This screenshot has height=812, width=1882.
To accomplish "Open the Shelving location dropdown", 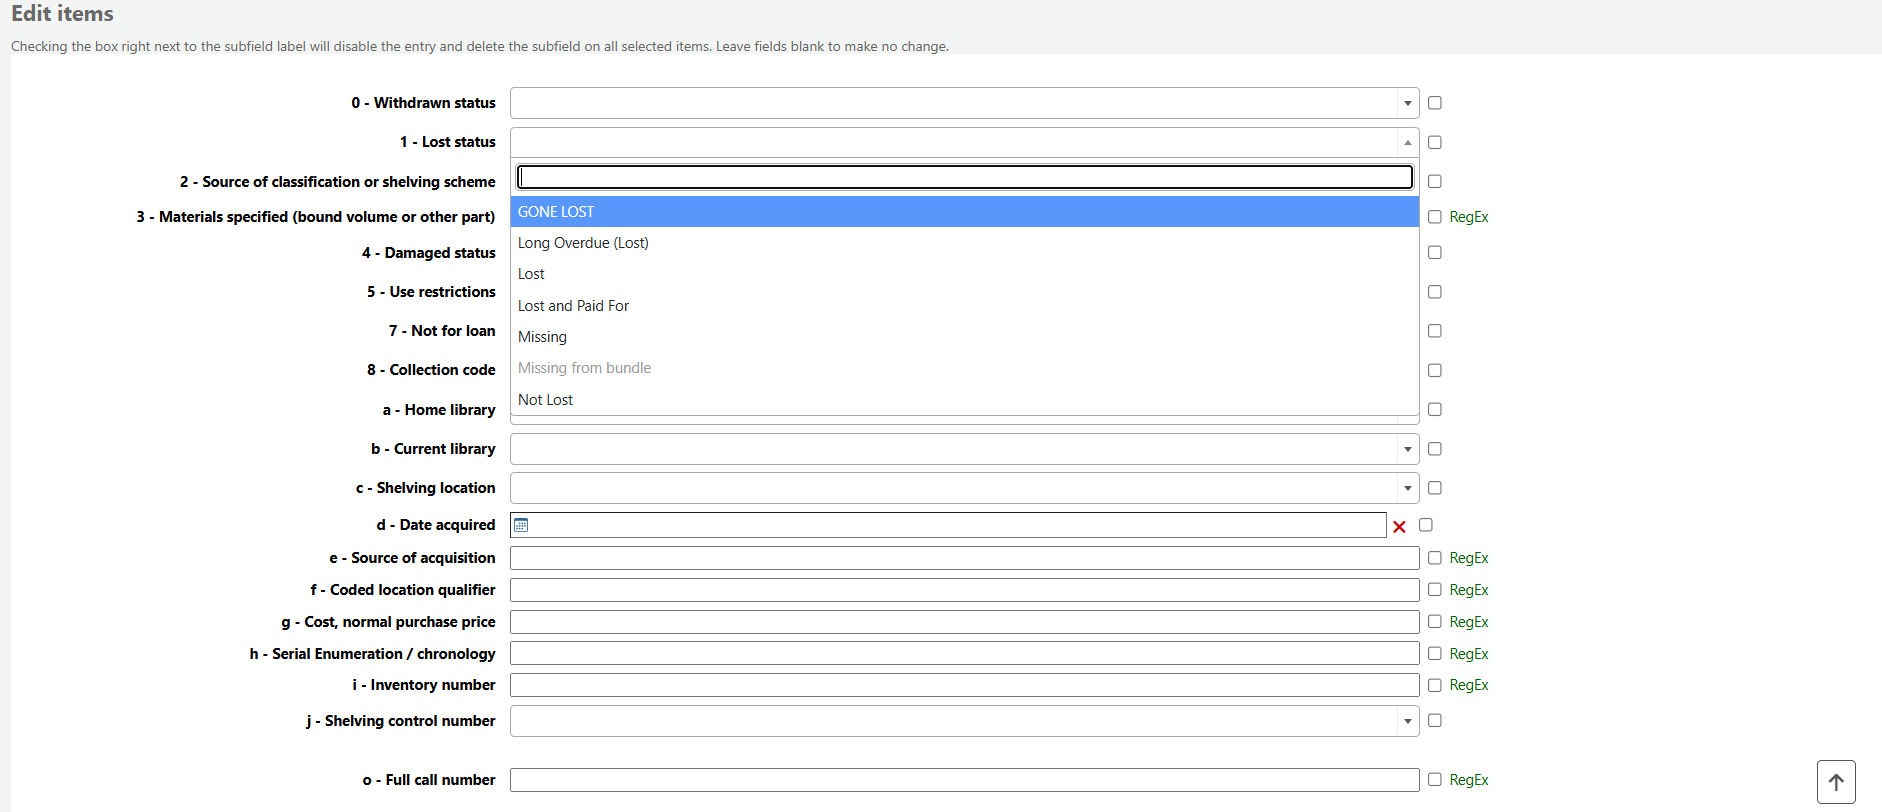I will click(x=1407, y=488).
